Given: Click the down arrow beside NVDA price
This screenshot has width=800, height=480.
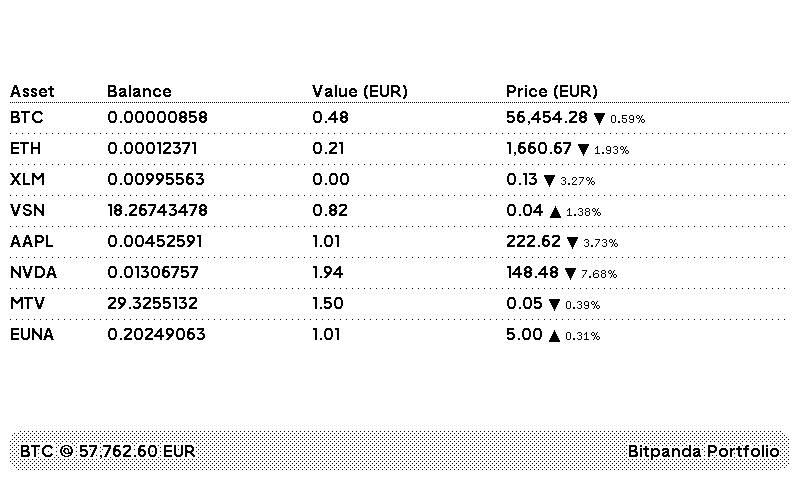Looking at the screenshot, I should pos(571,274).
